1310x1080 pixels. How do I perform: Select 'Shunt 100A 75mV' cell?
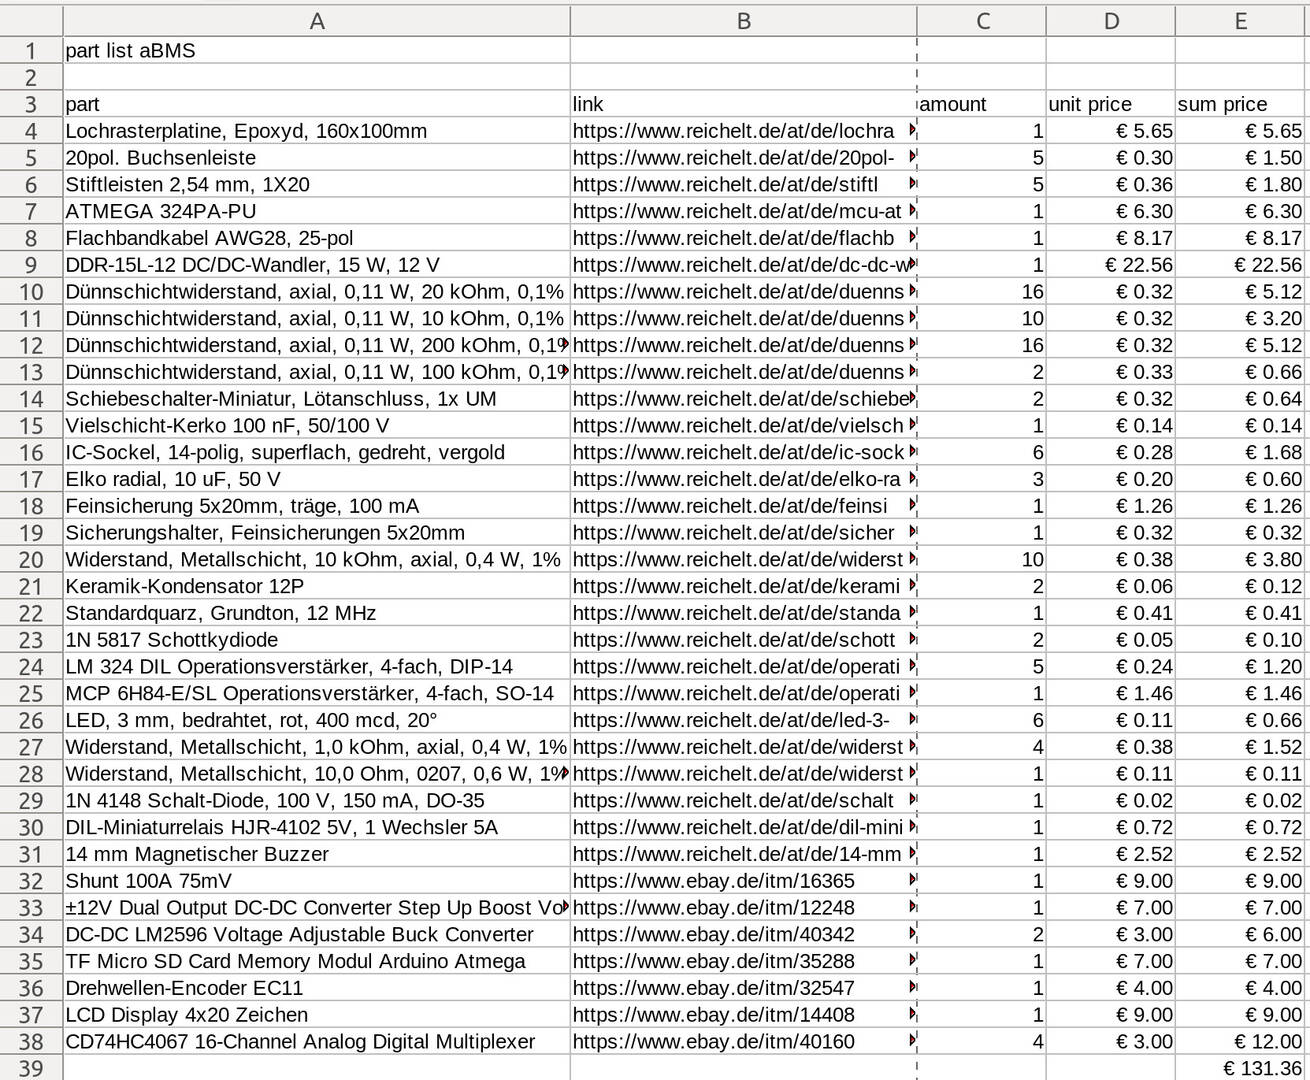(x=317, y=881)
